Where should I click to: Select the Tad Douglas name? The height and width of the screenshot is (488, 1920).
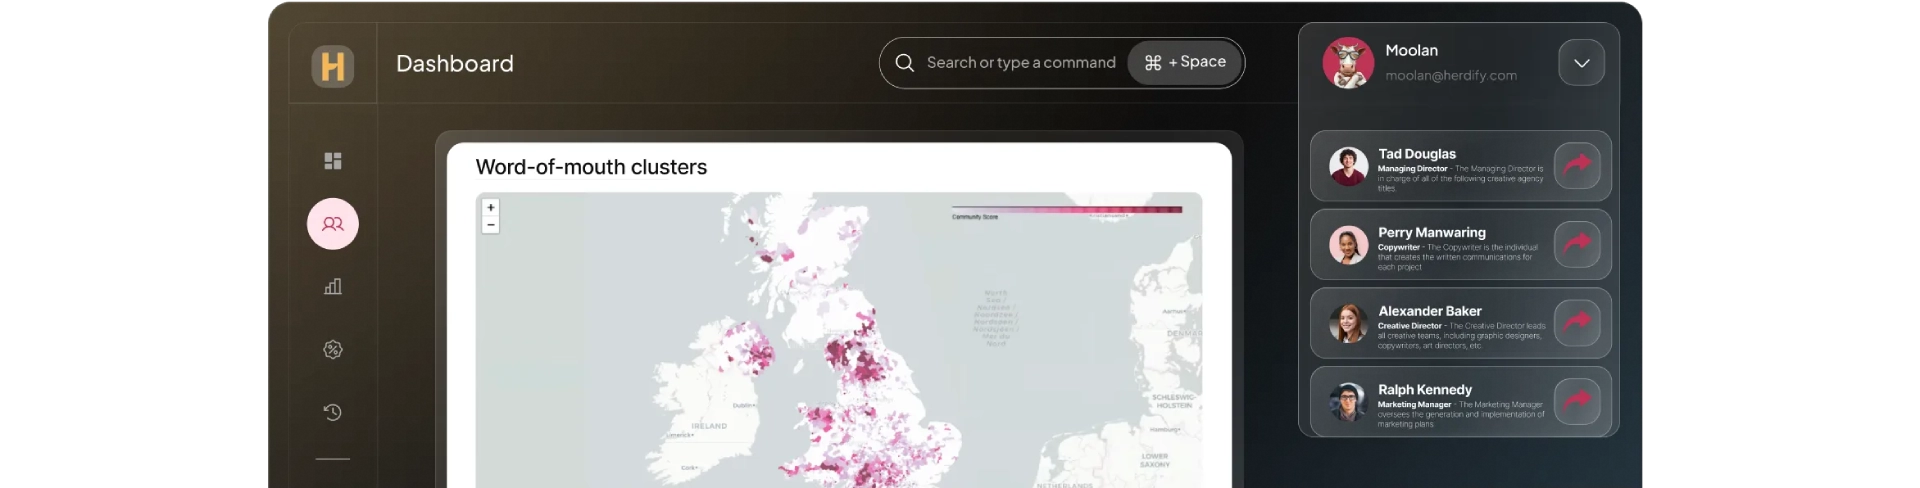point(1417,154)
